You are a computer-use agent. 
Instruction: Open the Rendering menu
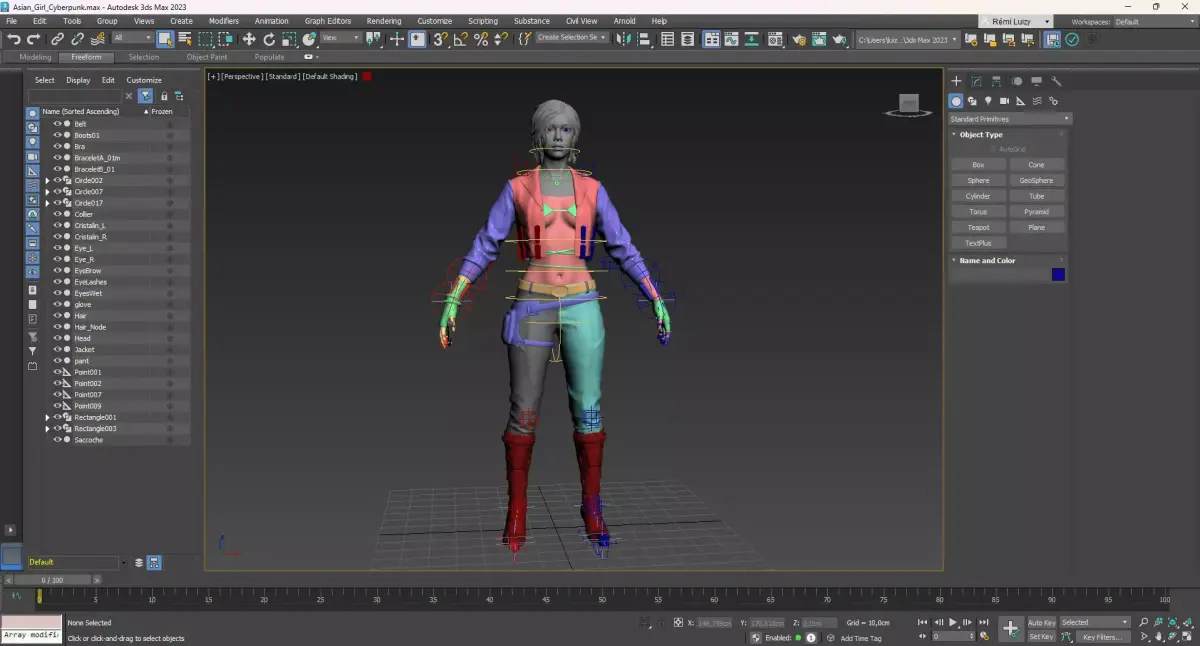point(384,21)
